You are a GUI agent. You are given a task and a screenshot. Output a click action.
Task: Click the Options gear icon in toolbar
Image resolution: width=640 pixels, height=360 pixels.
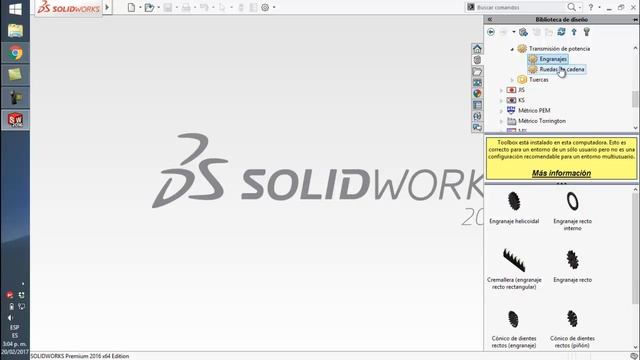pos(265,7)
